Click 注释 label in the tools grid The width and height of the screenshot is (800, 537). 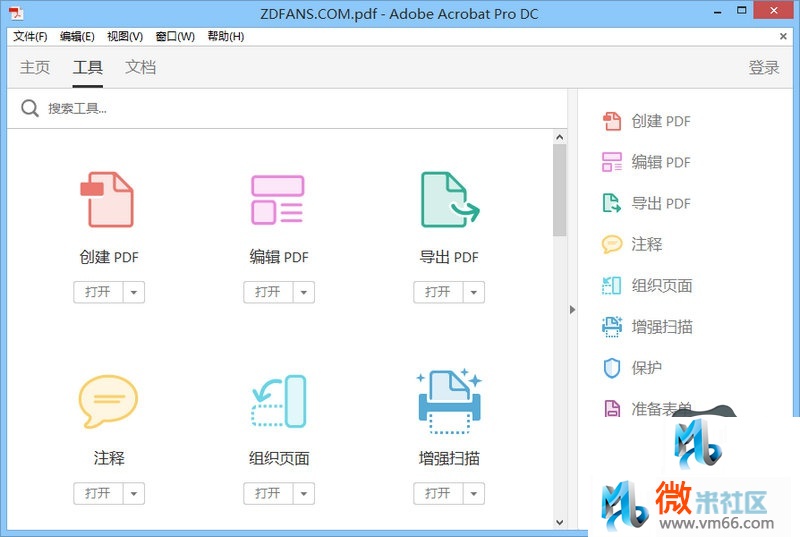tap(109, 458)
